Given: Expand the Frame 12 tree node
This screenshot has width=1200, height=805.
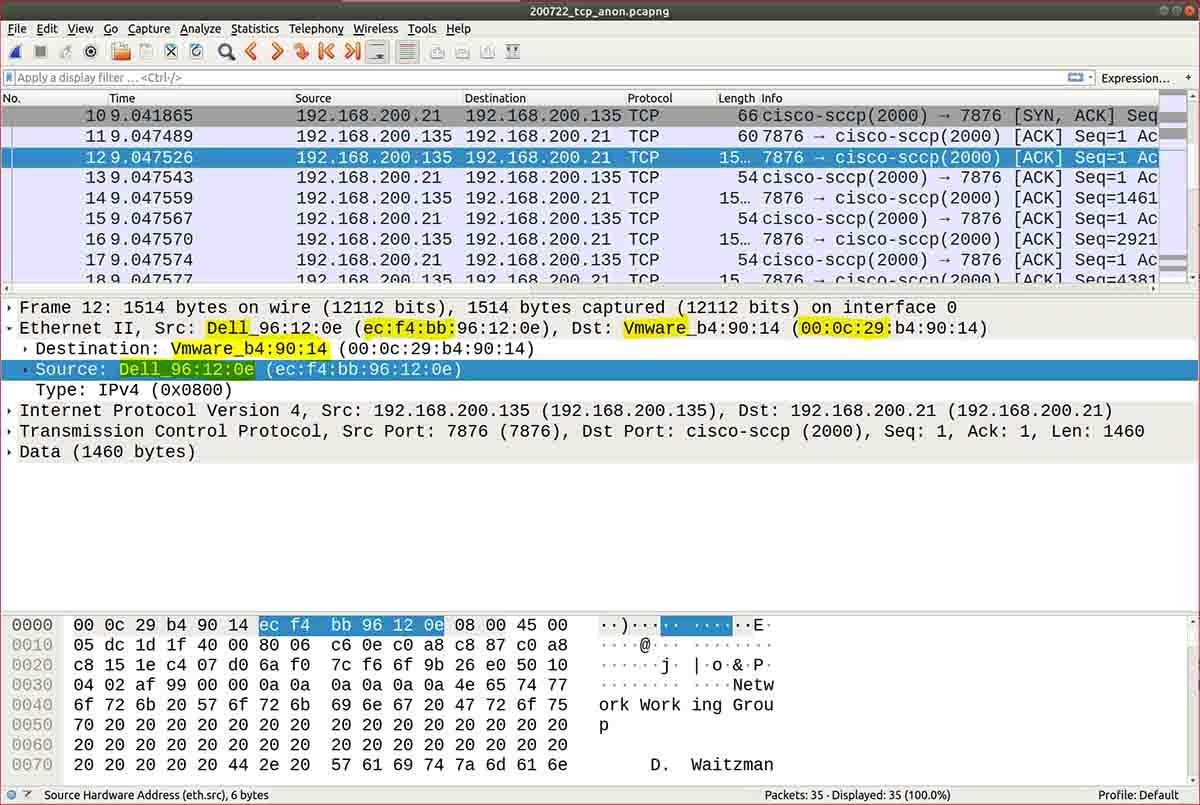Looking at the screenshot, I should point(10,308).
